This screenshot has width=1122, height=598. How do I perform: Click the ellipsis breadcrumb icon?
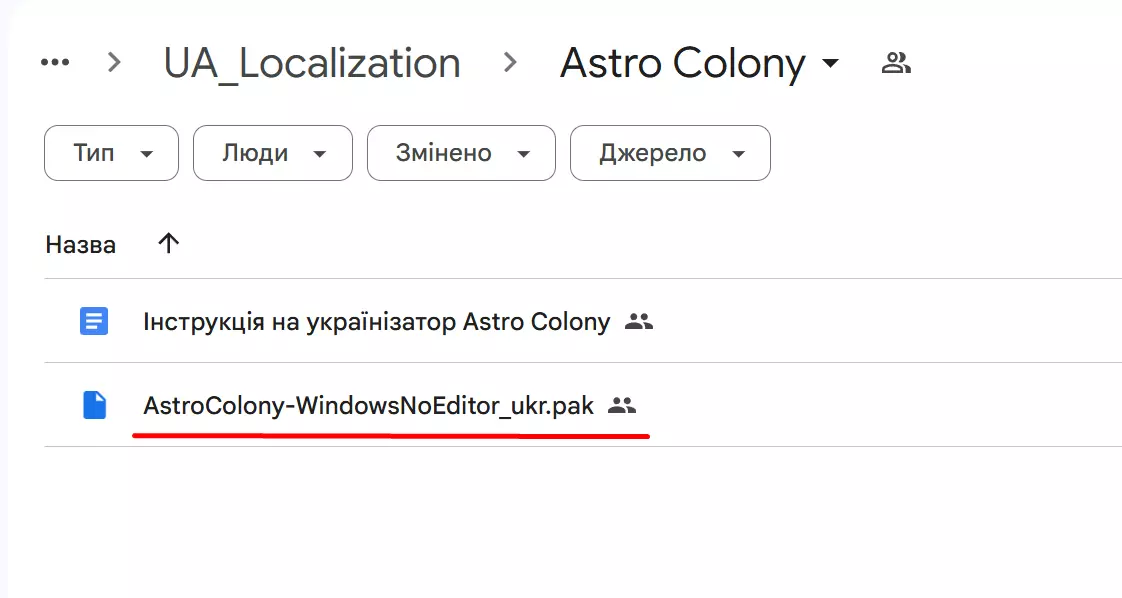[x=55, y=63]
